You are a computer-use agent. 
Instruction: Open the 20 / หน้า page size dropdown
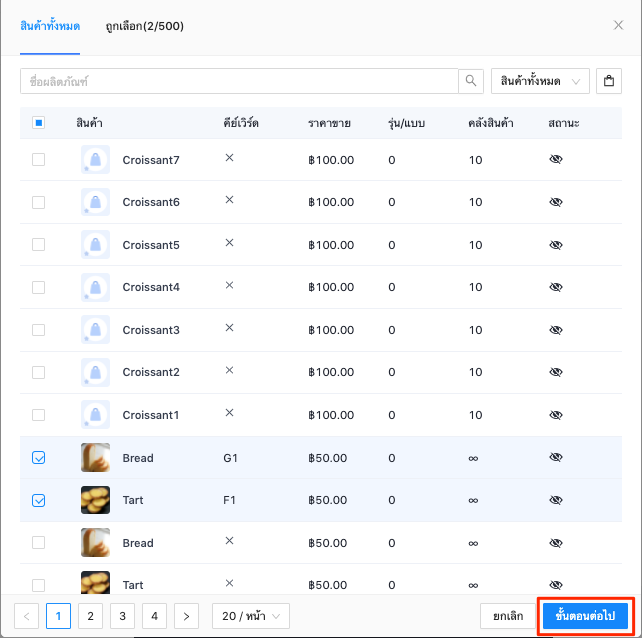click(x=251, y=615)
